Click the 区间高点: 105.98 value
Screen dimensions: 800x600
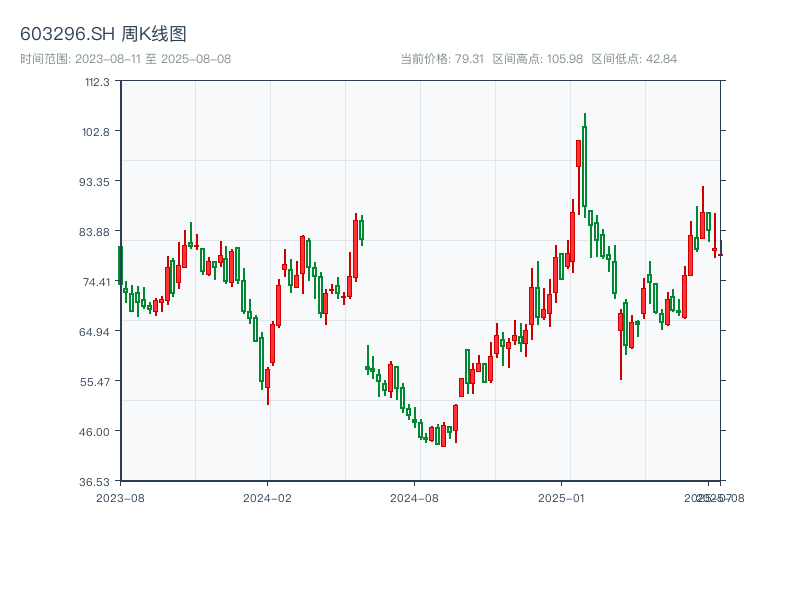538,59
